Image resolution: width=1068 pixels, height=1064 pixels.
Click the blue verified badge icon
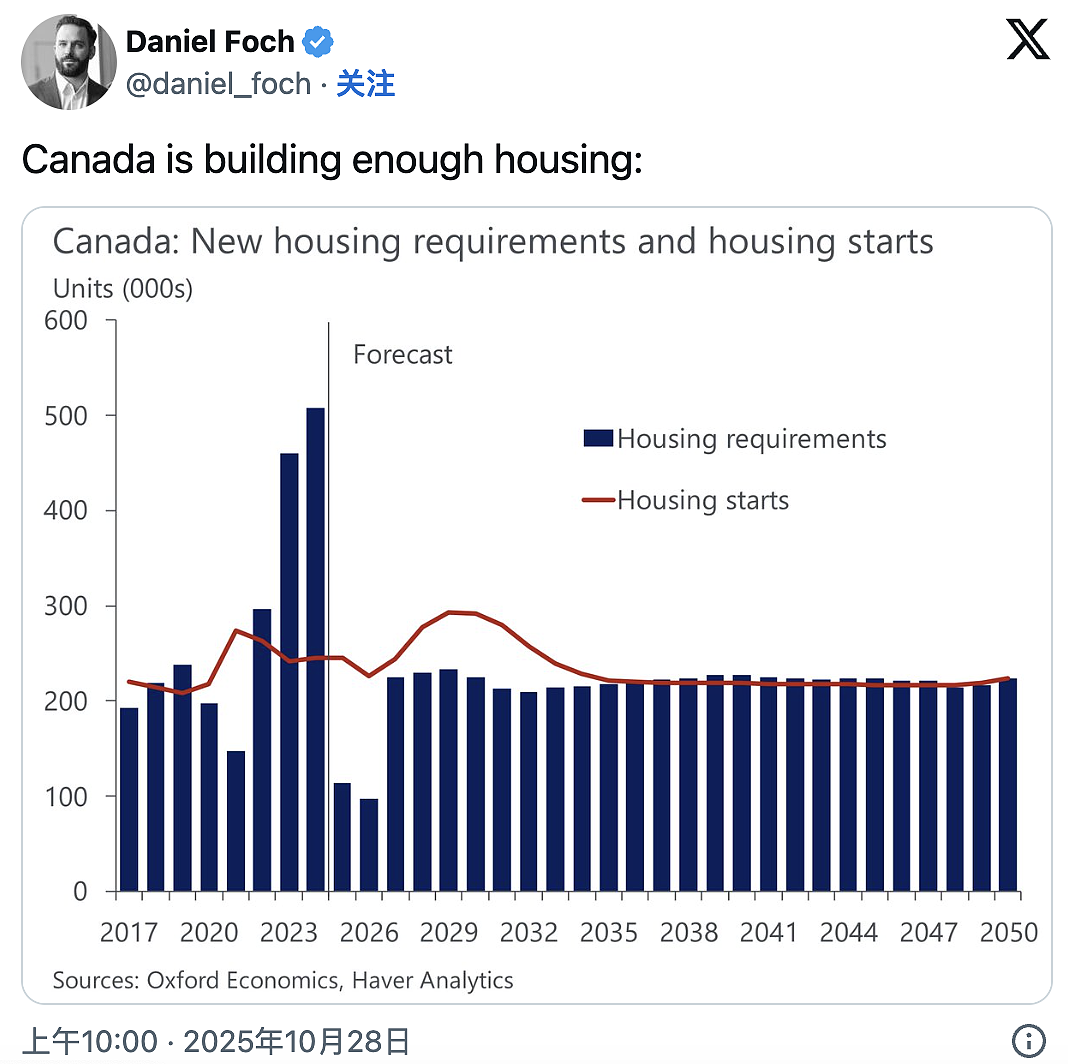tap(317, 42)
